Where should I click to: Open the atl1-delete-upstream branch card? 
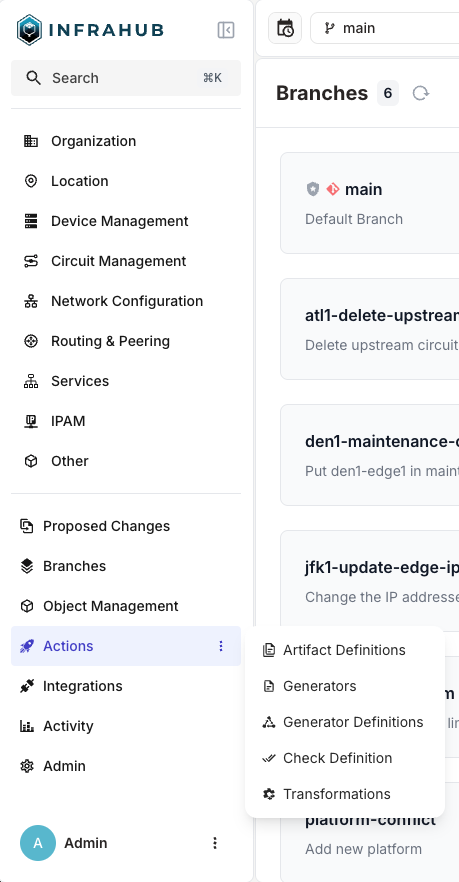click(x=370, y=329)
